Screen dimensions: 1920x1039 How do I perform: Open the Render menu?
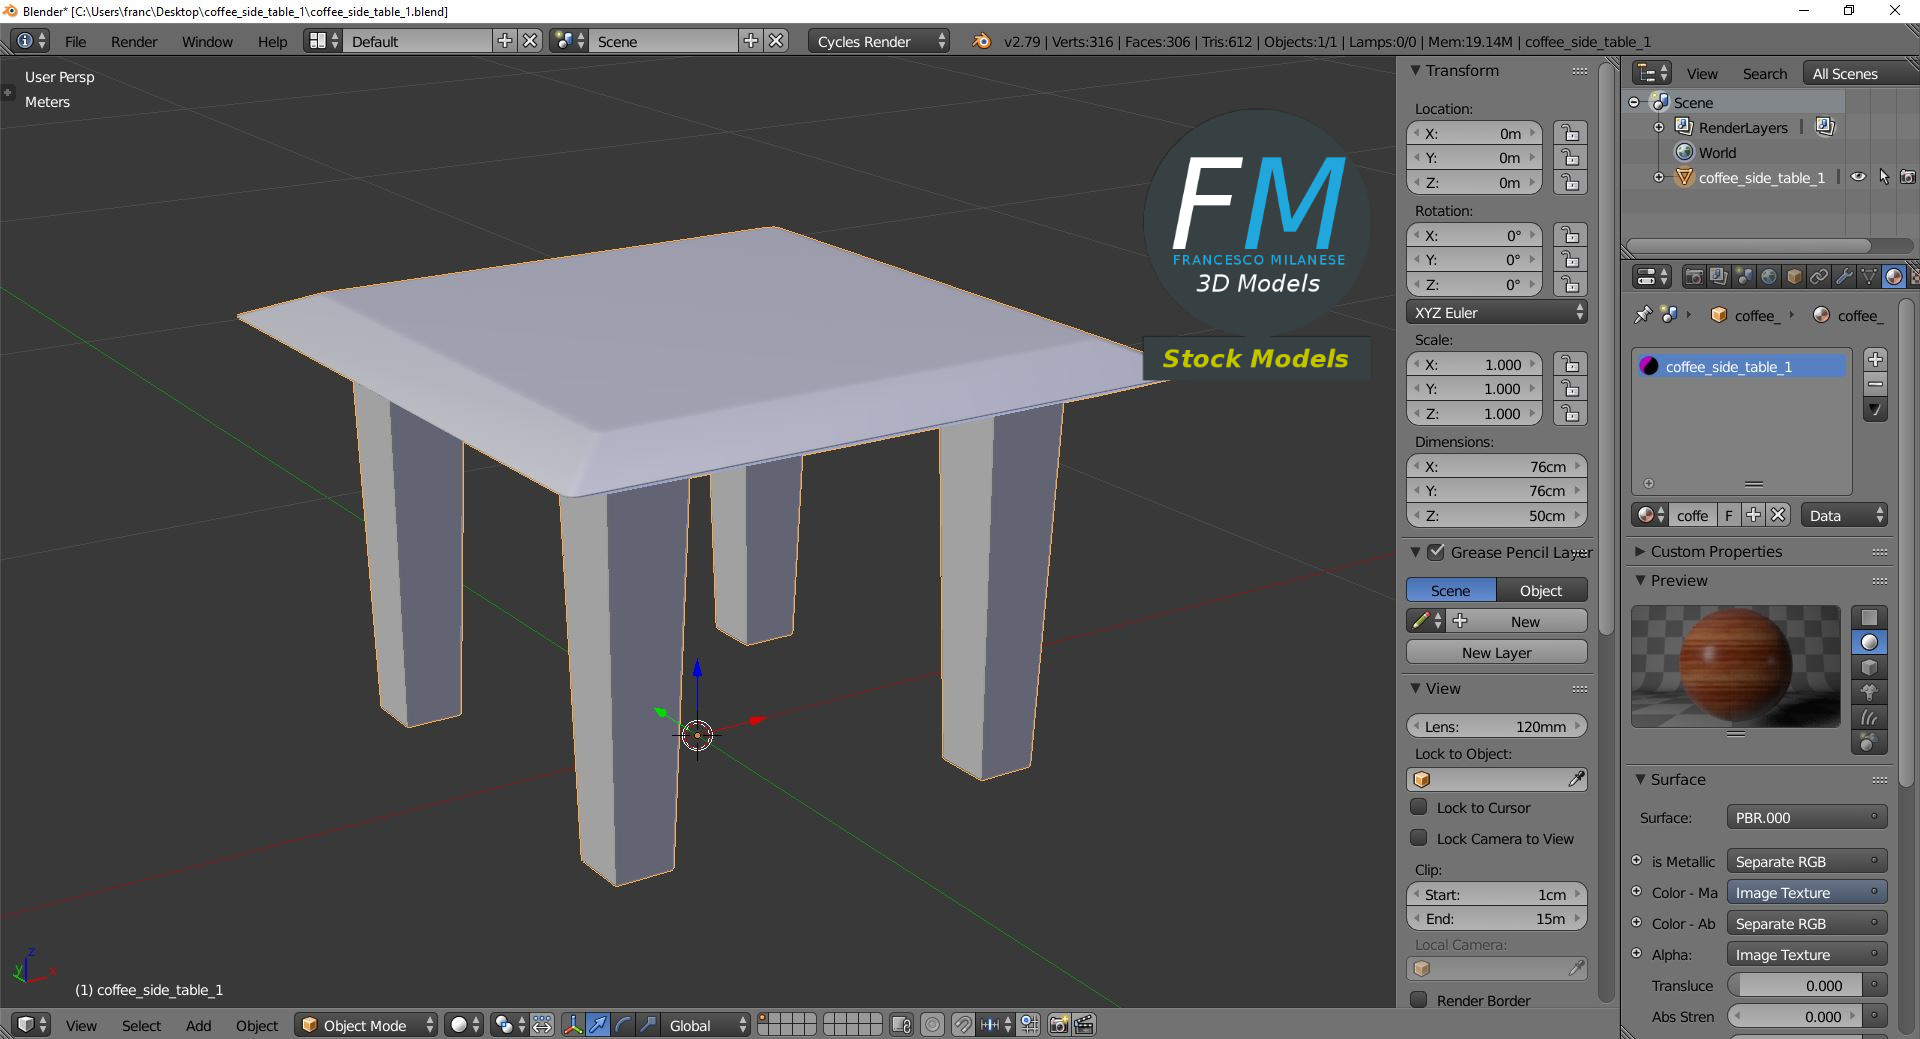click(x=134, y=41)
